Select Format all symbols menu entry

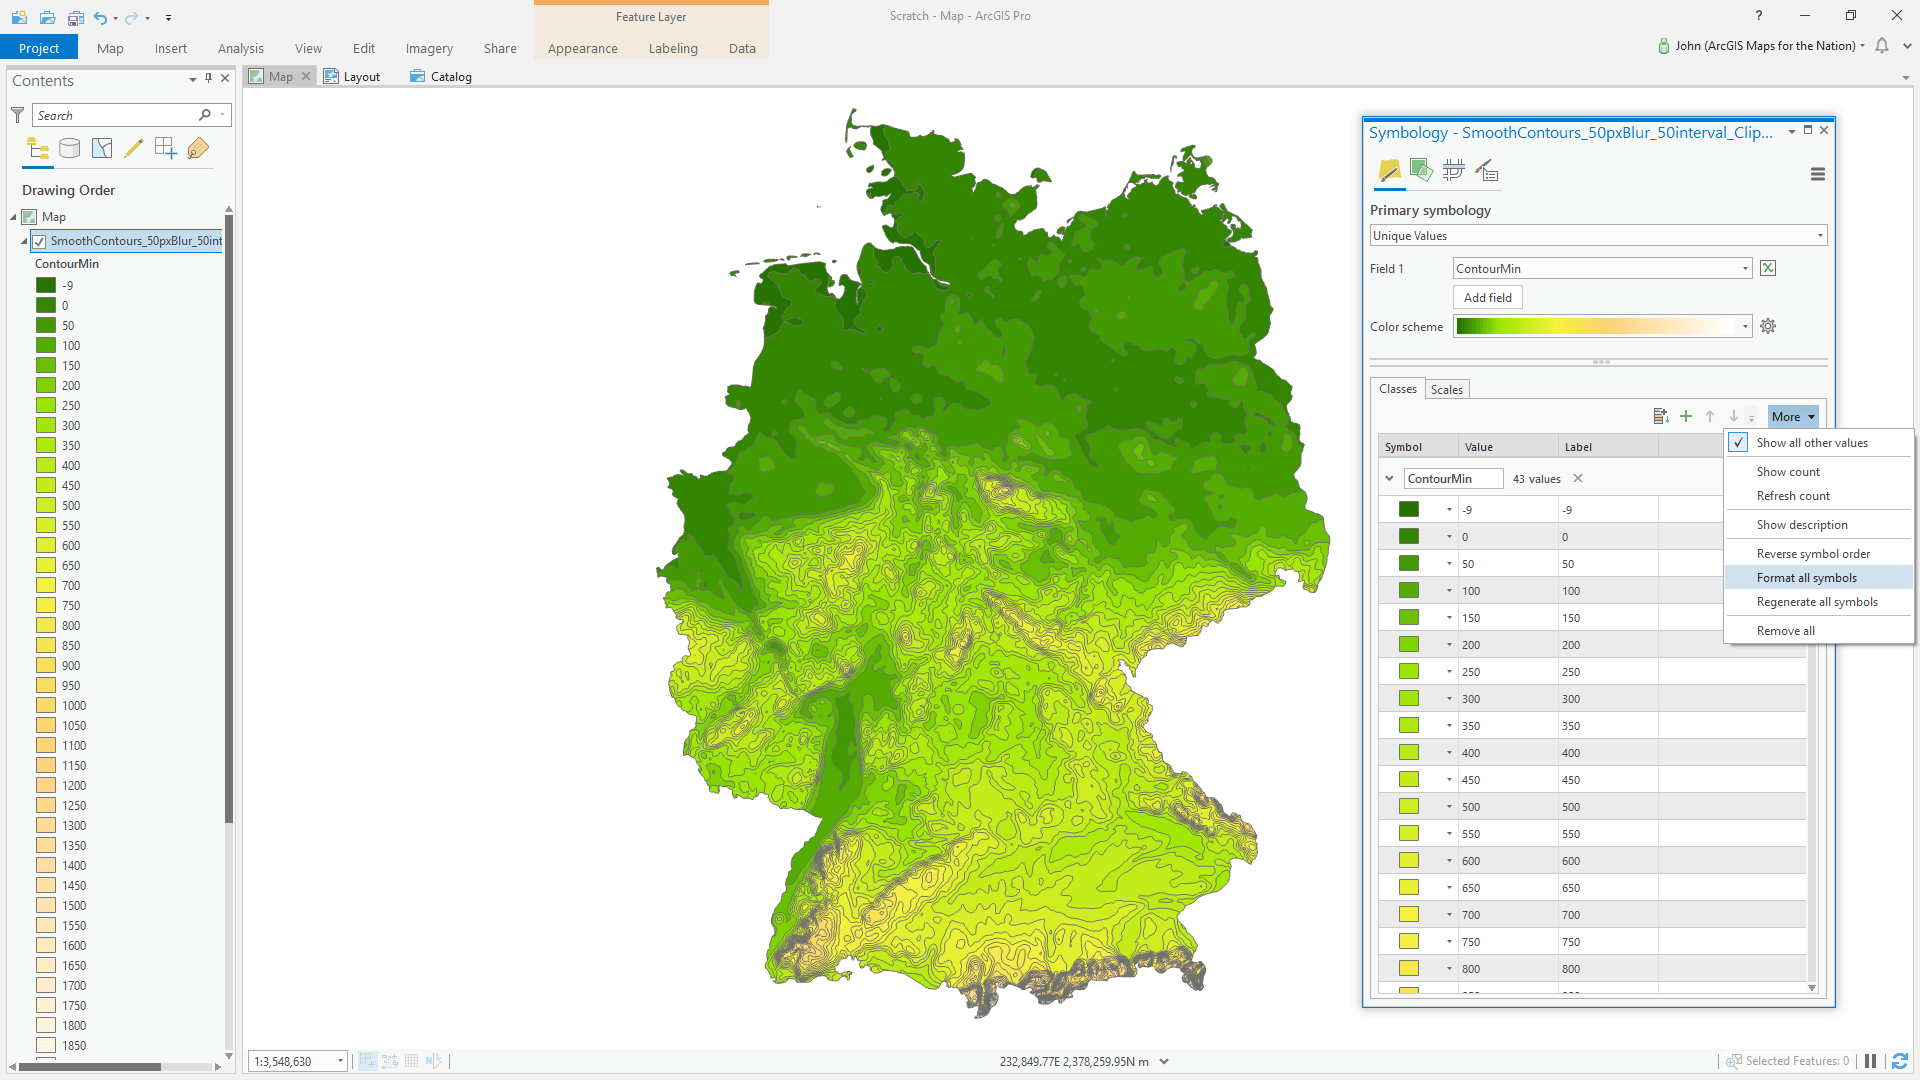click(x=1806, y=578)
